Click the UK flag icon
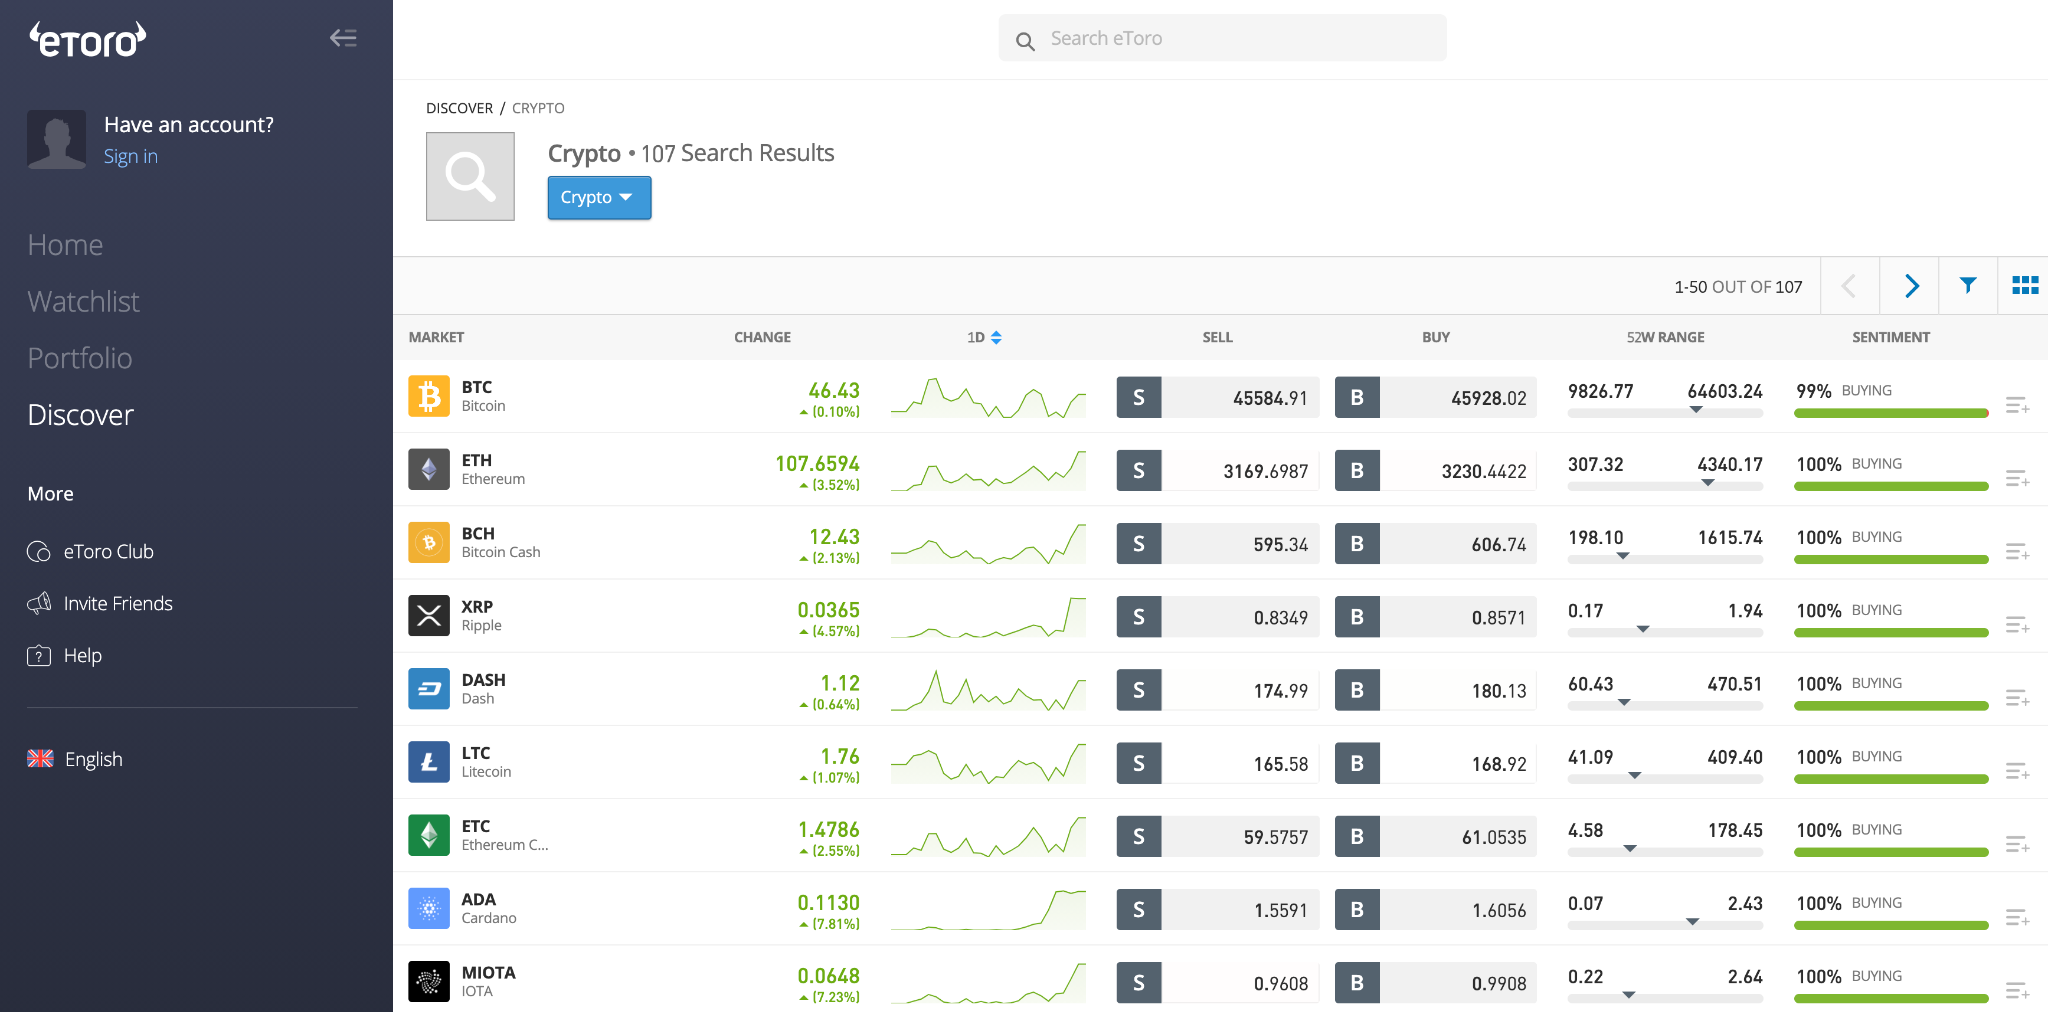The image size is (2048, 1012). click(40, 758)
